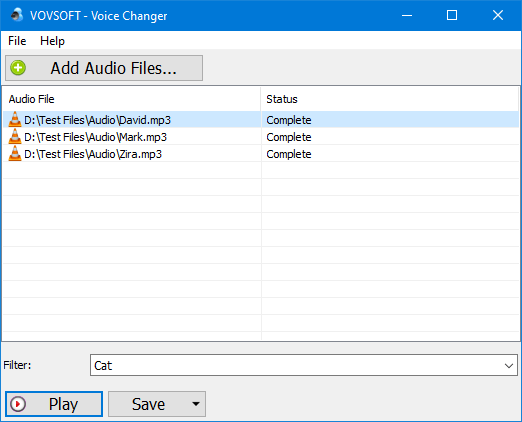Click the Add Audio Files button
The width and height of the screenshot is (522, 422).
(x=104, y=68)
